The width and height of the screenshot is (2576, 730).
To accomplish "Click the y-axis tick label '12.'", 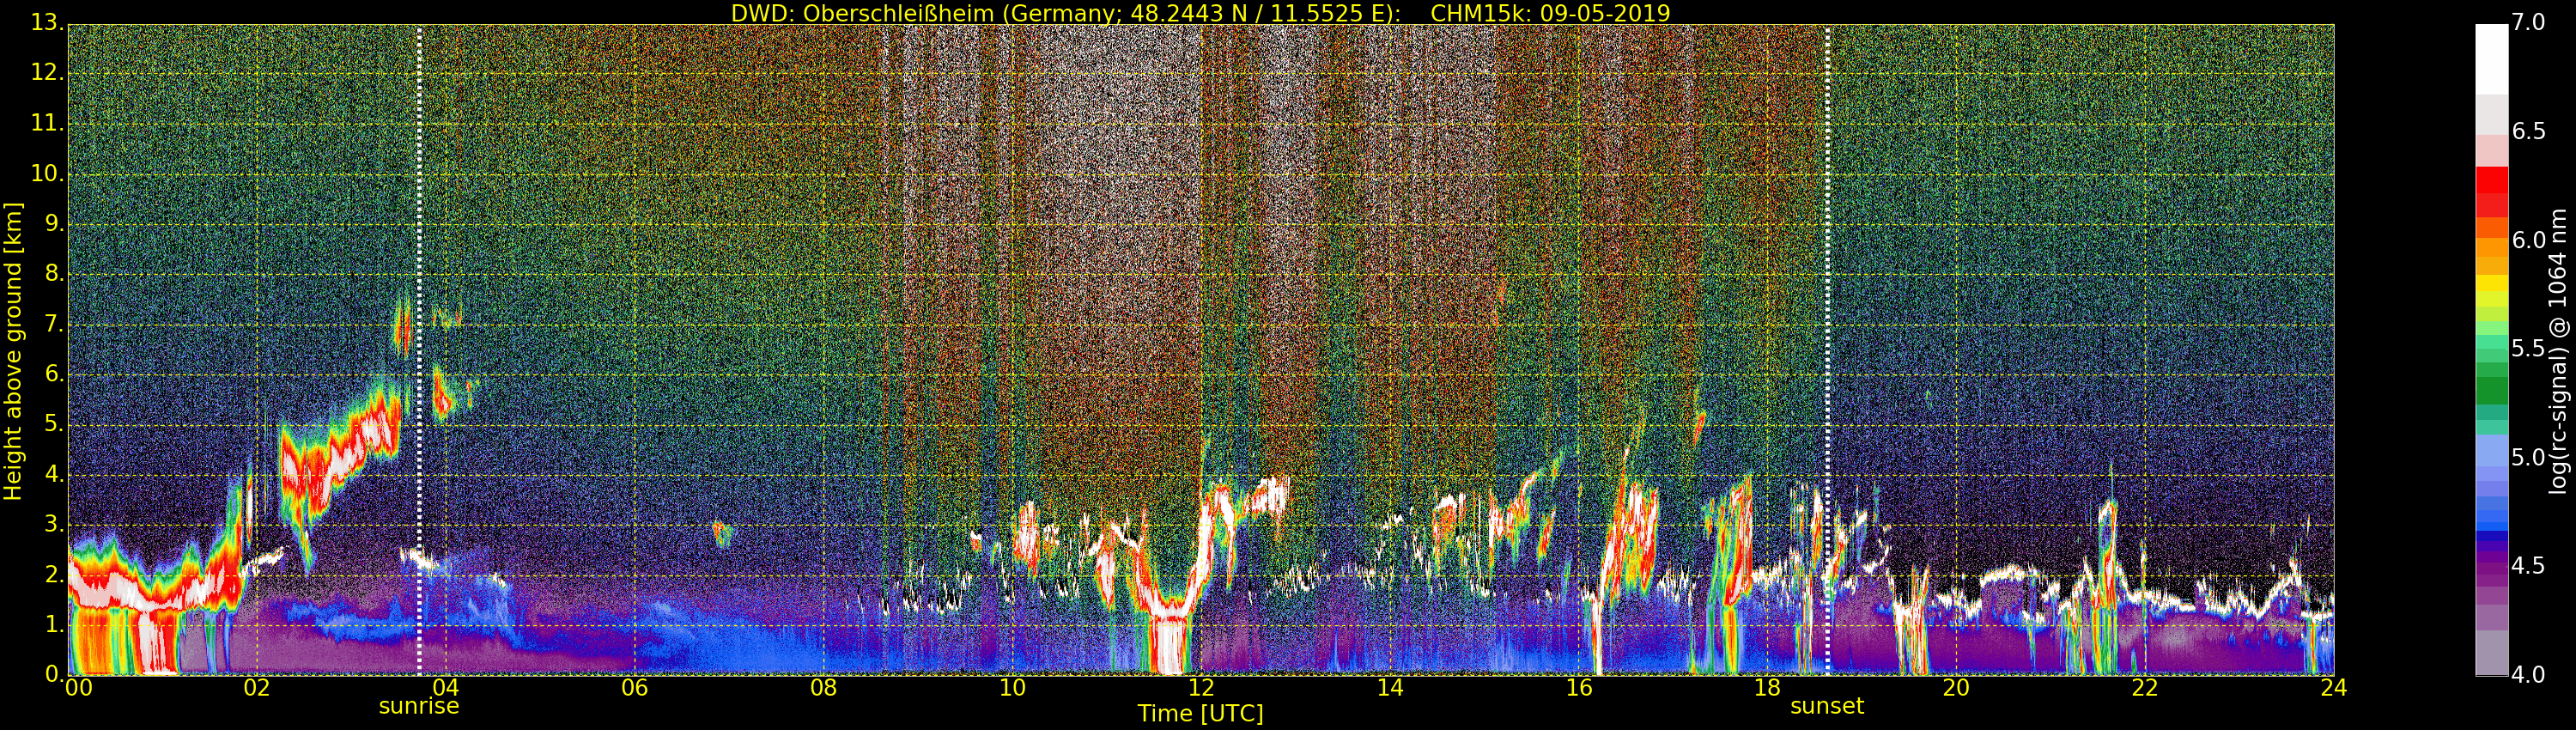I will (46, 73).
